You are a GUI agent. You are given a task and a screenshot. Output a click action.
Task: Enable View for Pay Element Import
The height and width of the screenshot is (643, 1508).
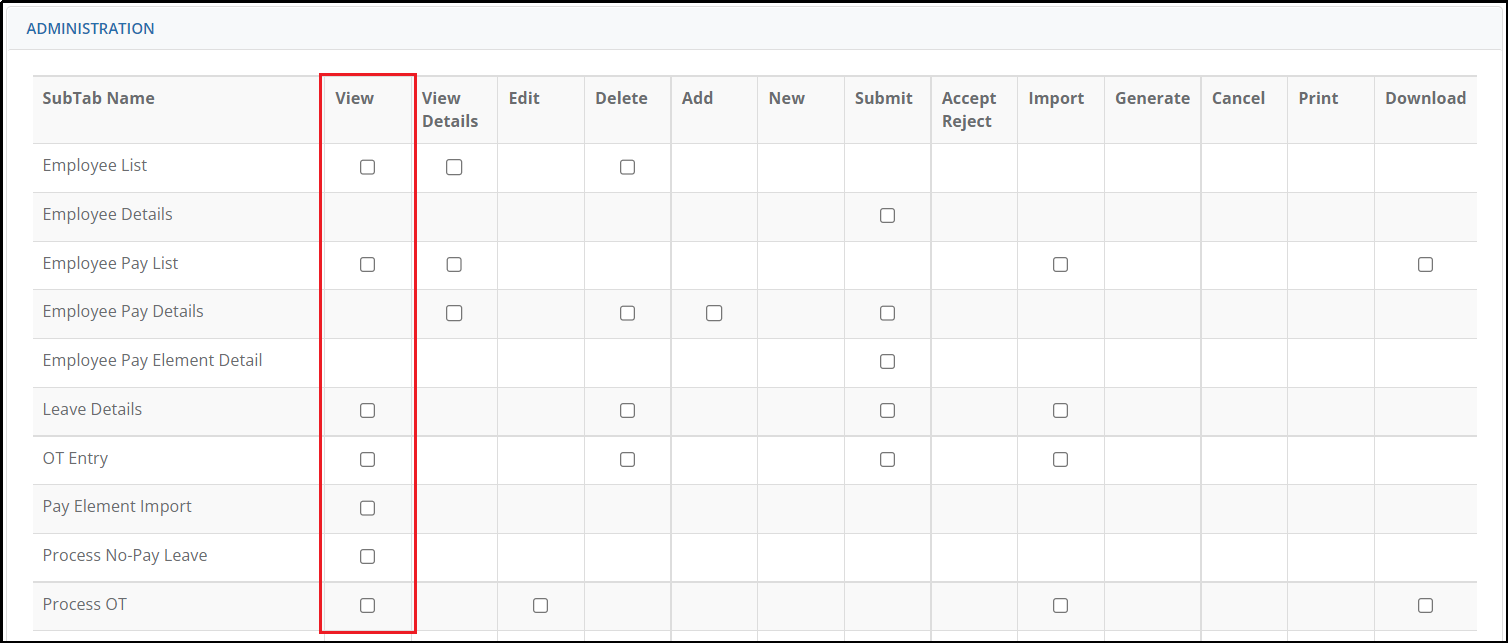367,508
